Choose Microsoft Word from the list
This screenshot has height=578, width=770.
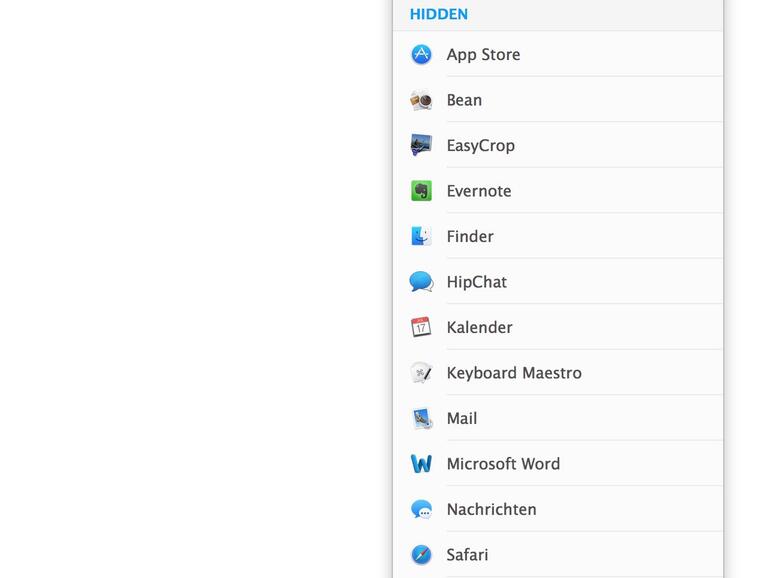click(503, 464)
